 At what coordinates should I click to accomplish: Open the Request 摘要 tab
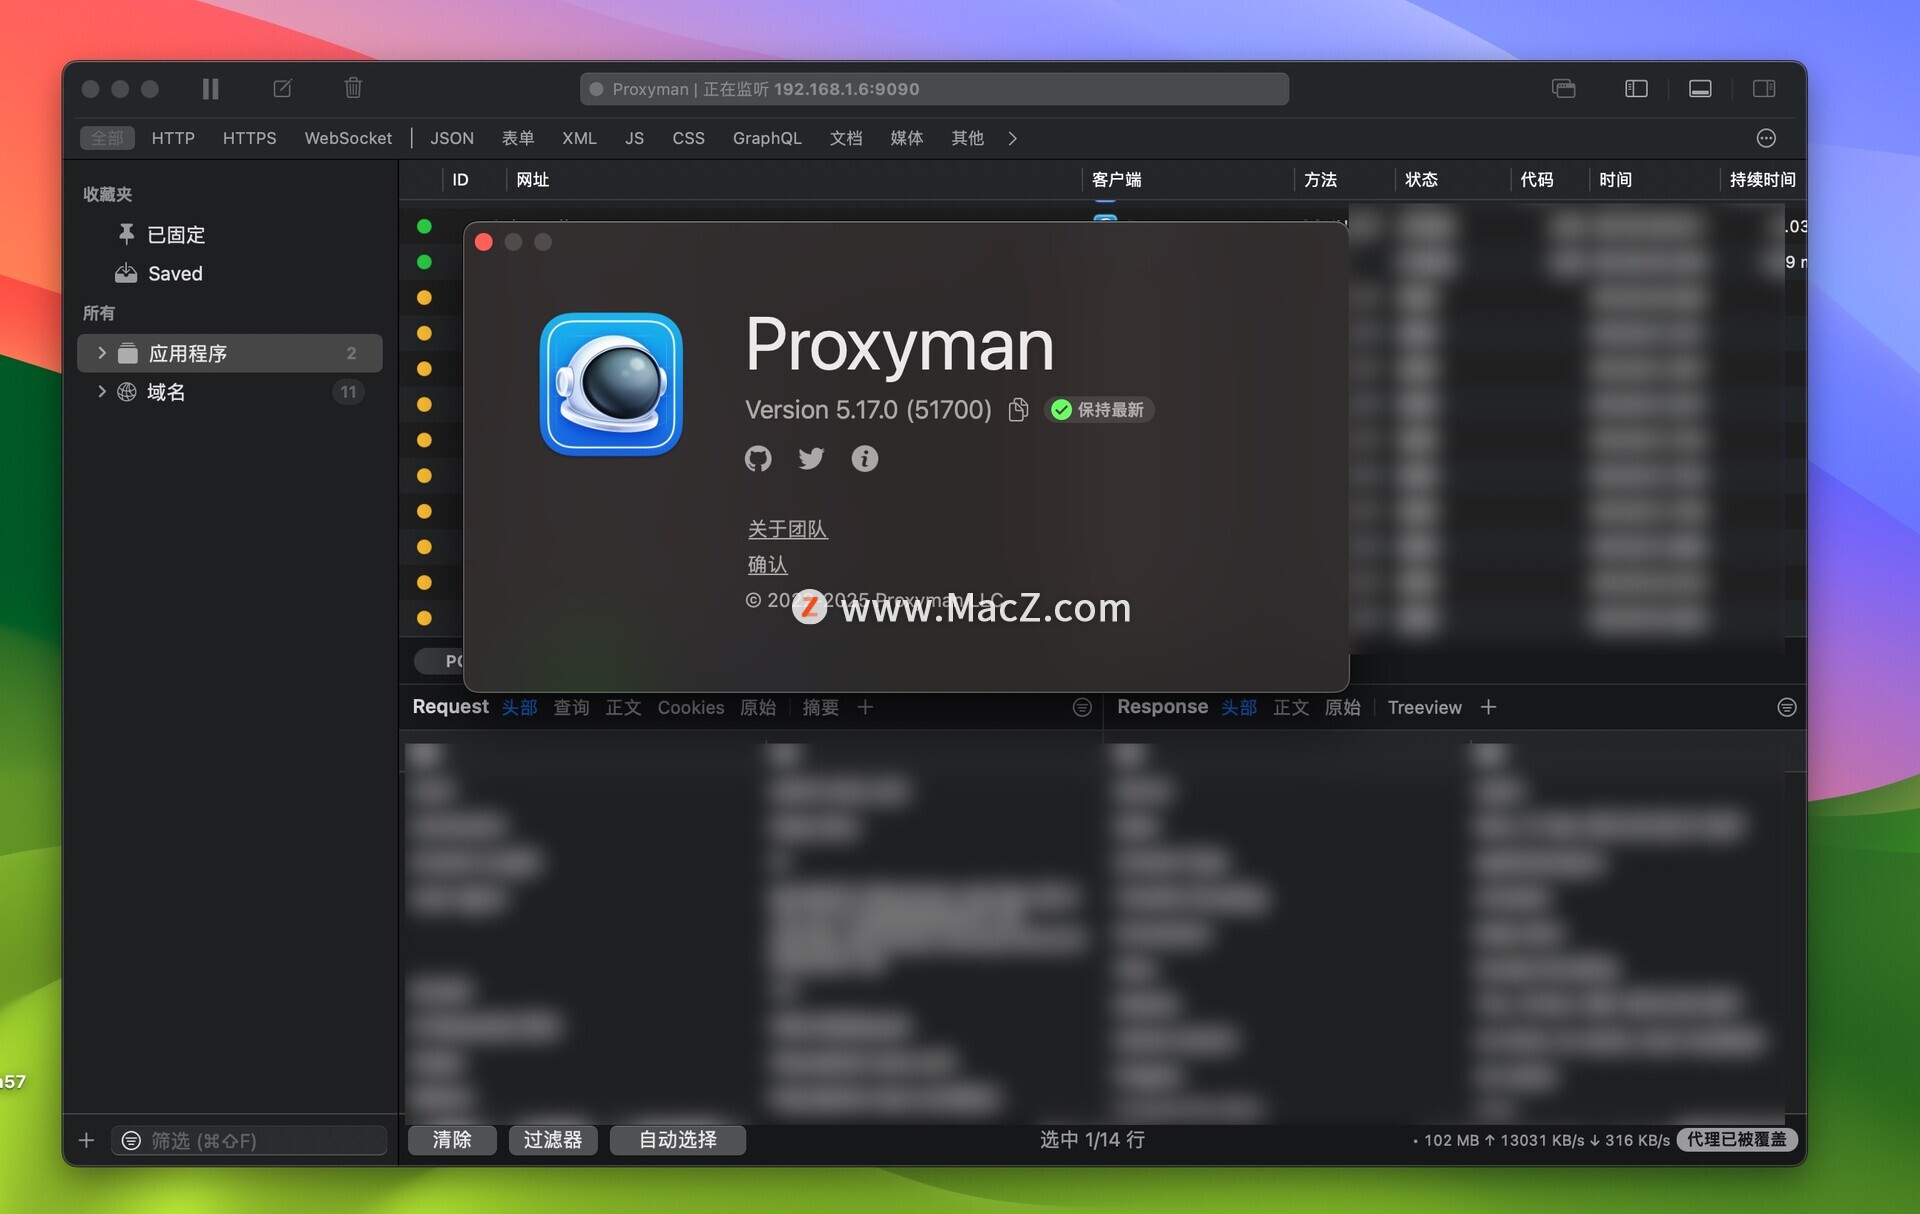point(820,708)
